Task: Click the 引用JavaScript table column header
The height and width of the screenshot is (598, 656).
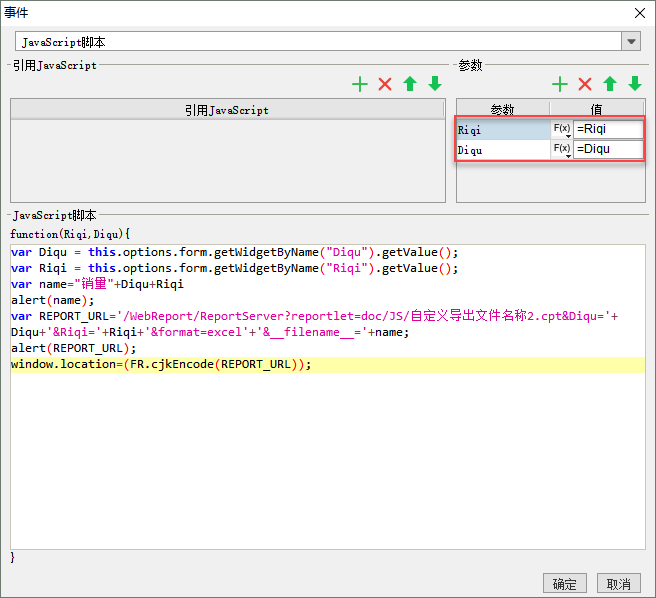Action: coord(227,110)
